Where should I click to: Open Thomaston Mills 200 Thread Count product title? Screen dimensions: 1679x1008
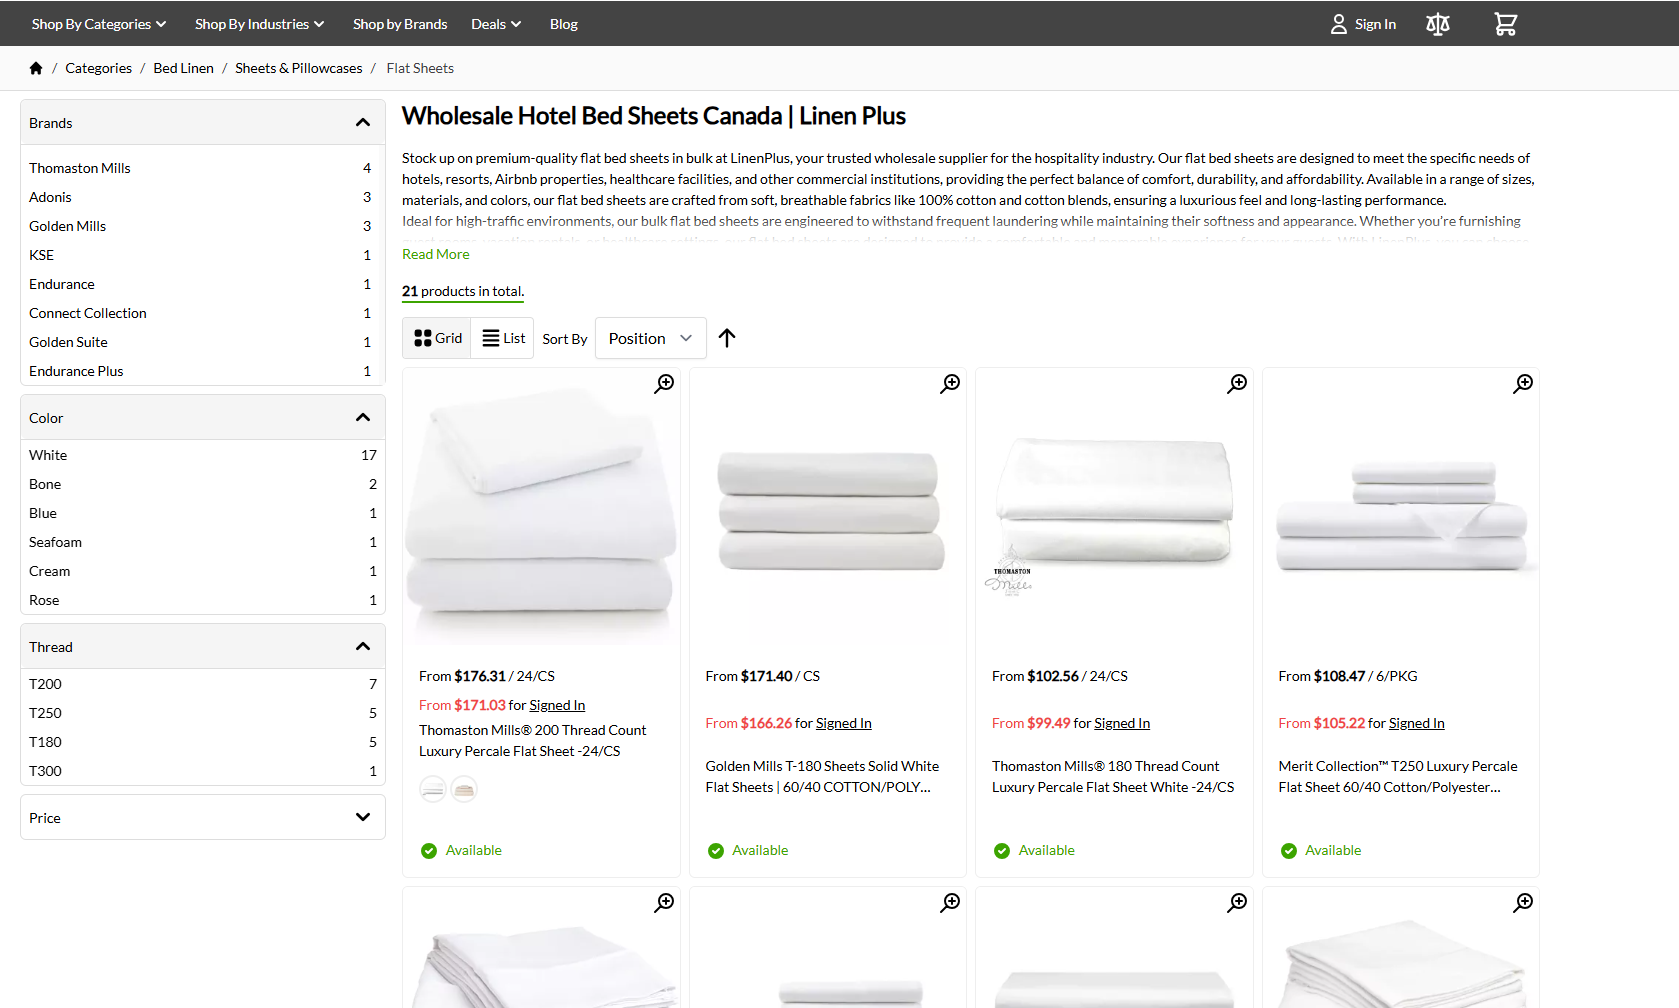(532, 741)
